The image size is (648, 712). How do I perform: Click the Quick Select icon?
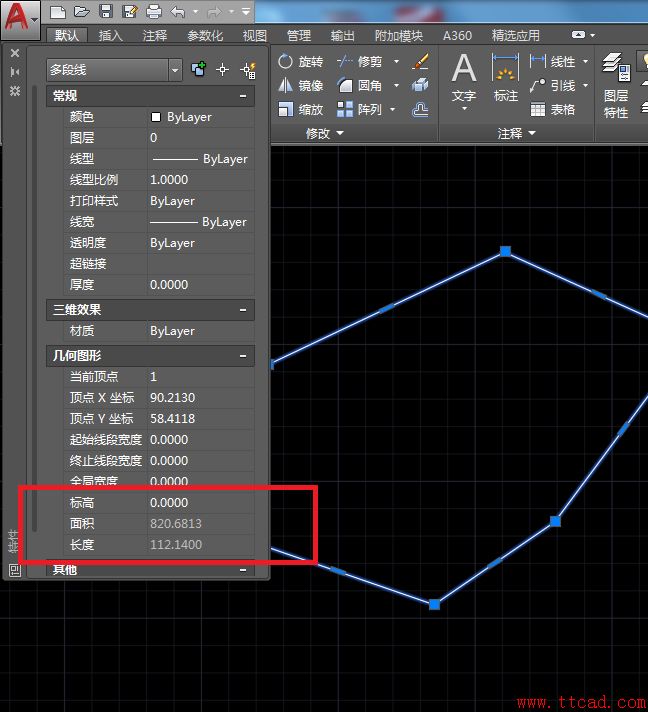point(249,70)
